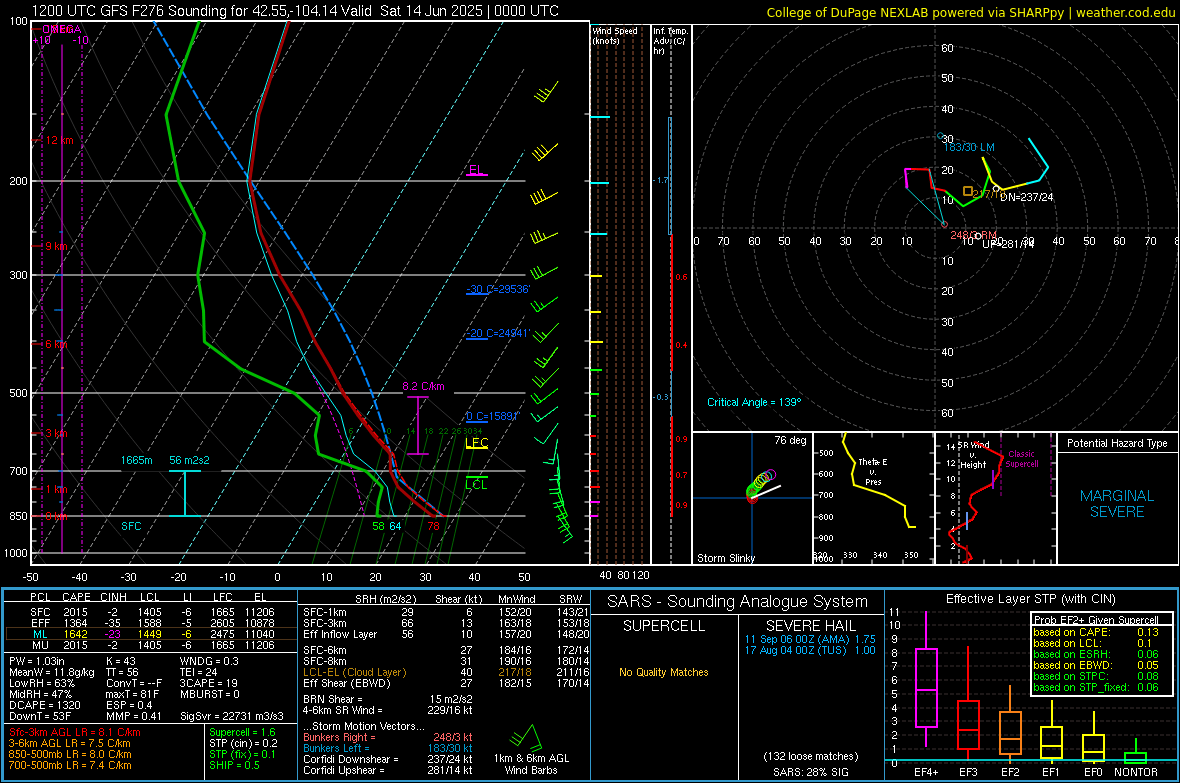Screen dimensions: 1180x783
Task: Click the 12 km height marker
Action: click(59, 141)
